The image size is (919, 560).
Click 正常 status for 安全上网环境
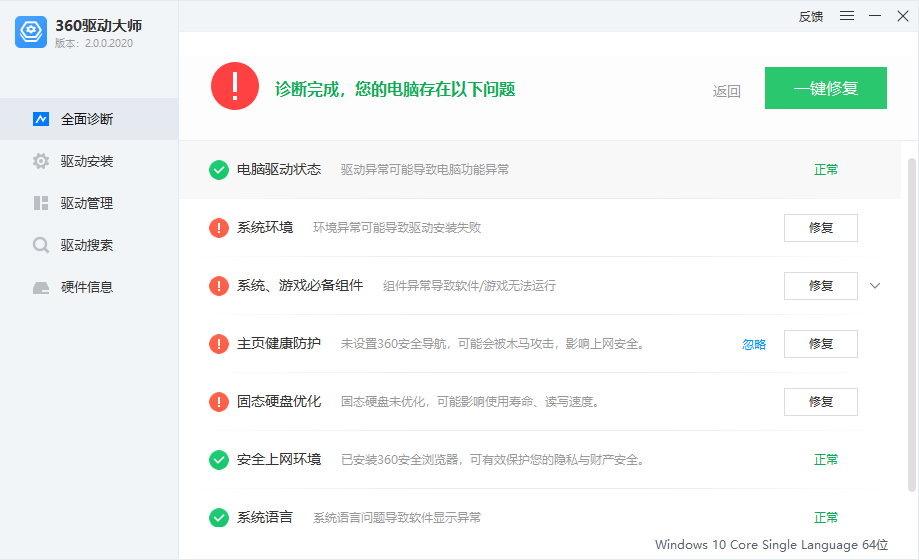[x=826, y=459]
